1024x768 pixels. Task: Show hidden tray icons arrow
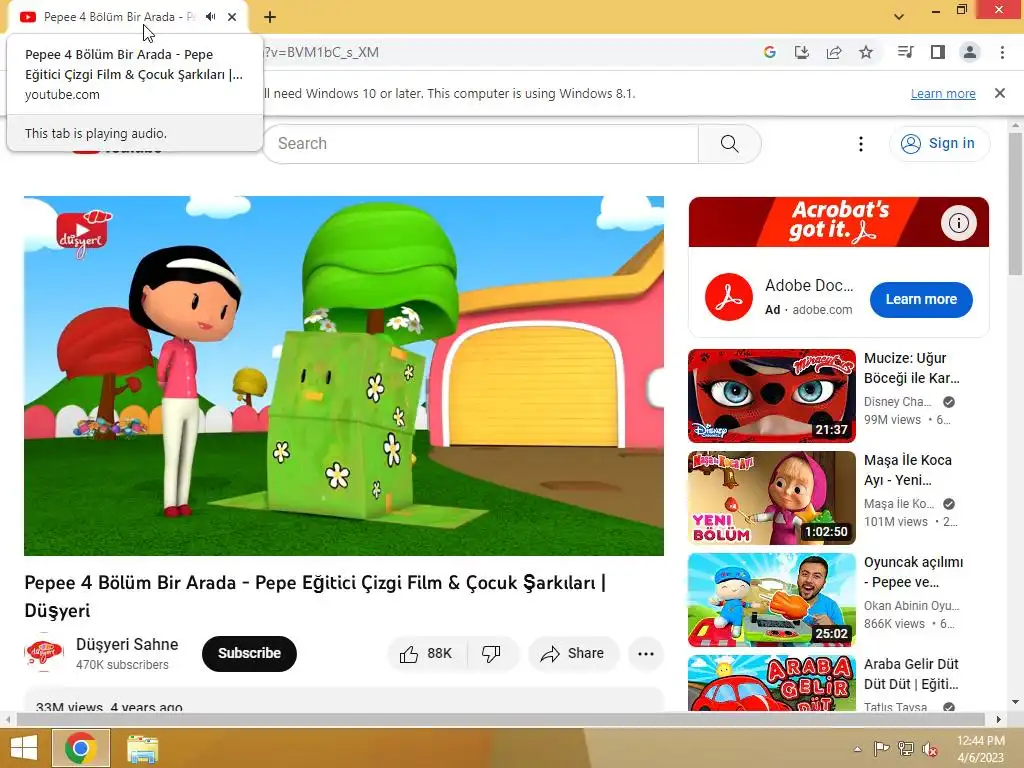tap(857, 749)
